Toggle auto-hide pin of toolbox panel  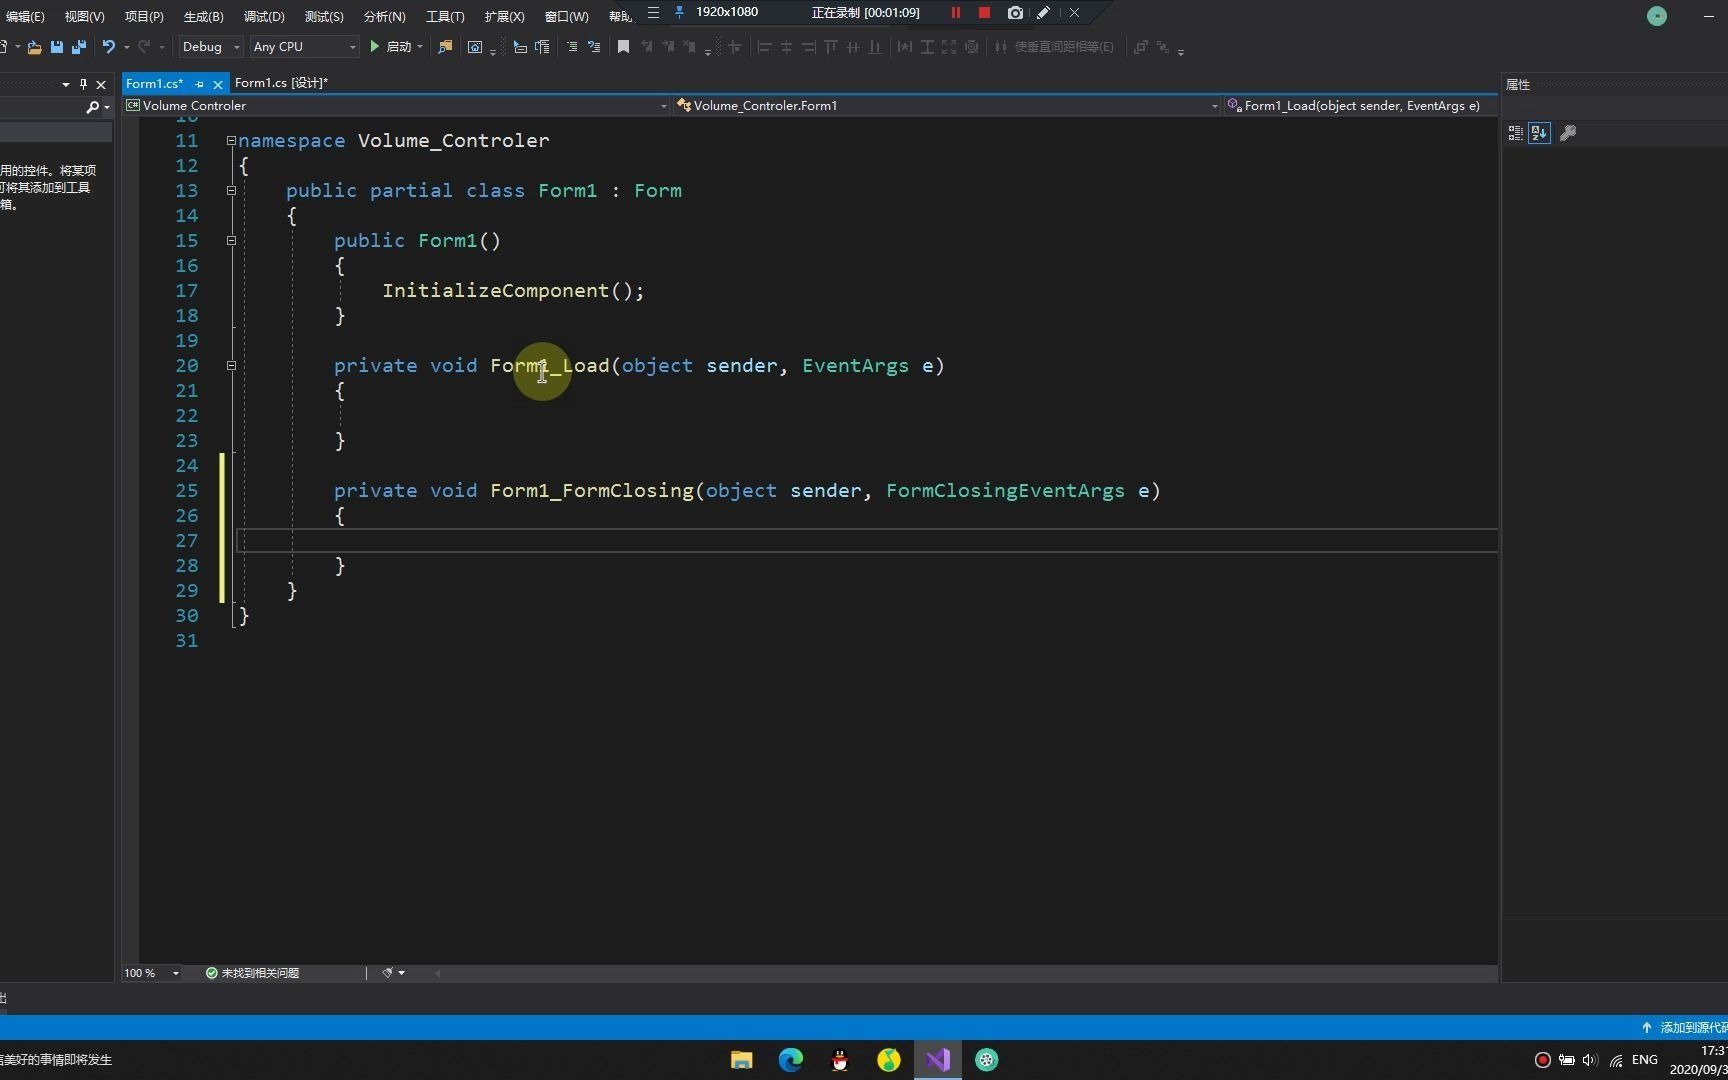[83, 84]
